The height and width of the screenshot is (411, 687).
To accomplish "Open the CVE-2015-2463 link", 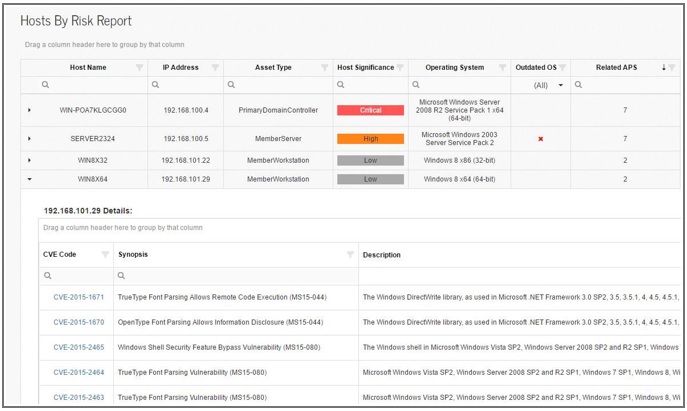I will point(79,397).
